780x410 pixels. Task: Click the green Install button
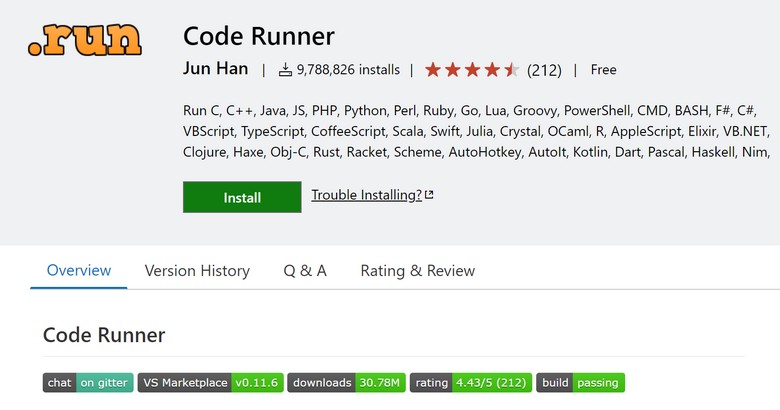[242, 197]
